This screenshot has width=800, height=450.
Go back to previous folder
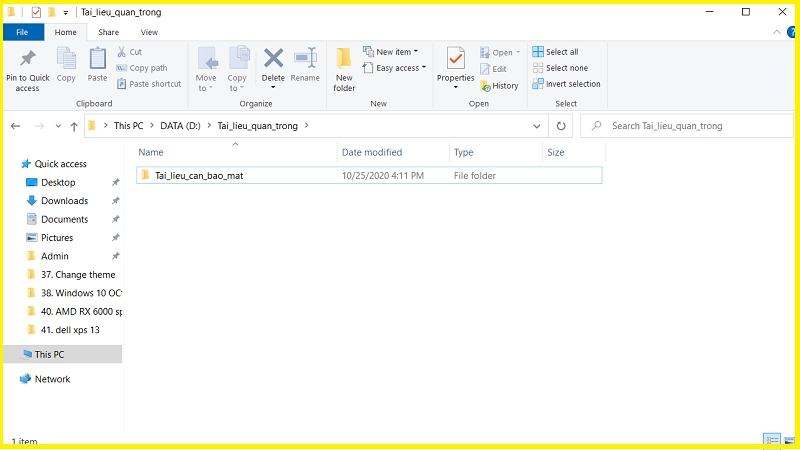pyautogui.click(x=15, y=126)
